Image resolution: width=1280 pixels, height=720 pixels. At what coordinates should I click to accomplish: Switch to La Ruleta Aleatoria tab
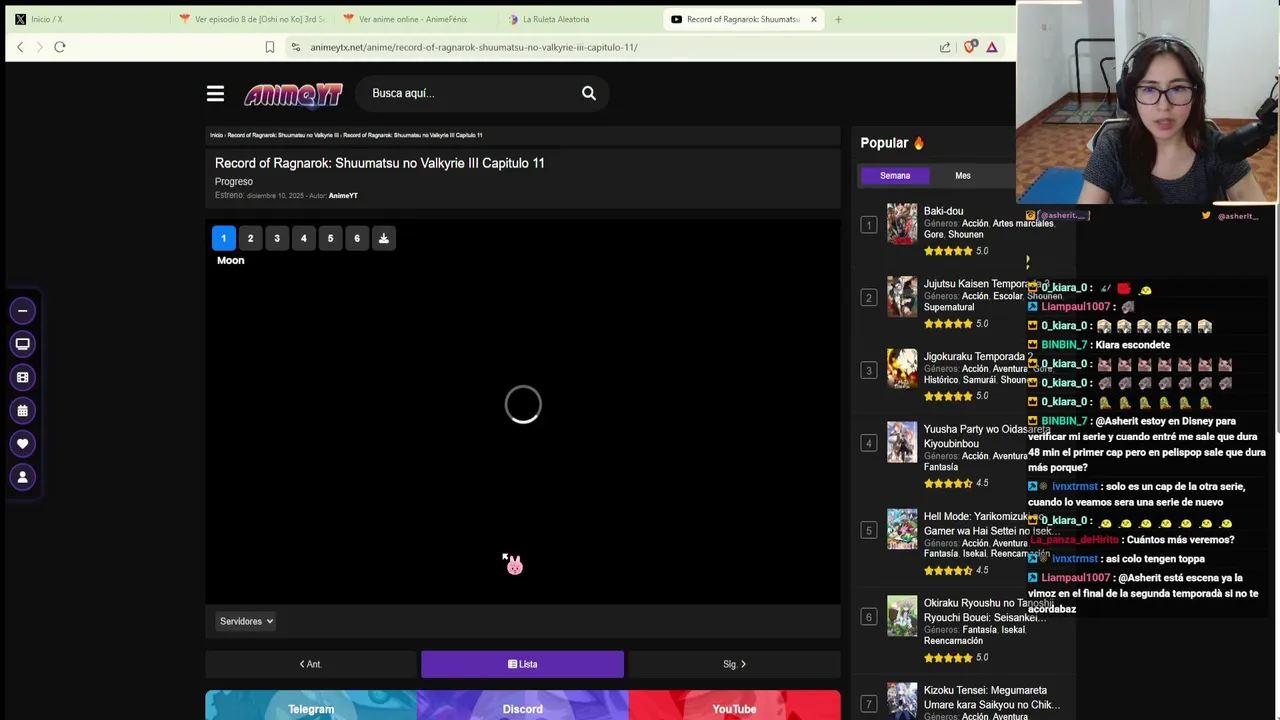click(580, 19)
